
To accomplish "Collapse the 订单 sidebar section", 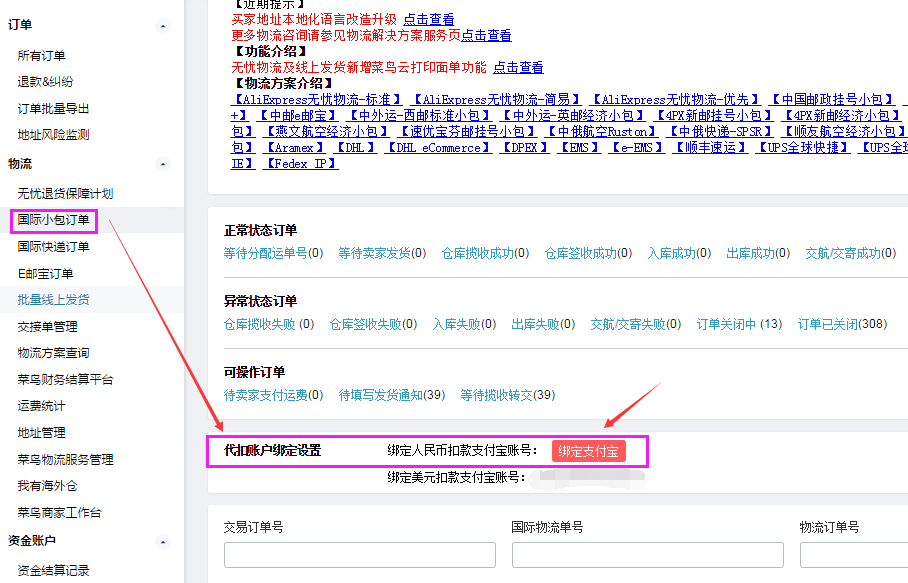I will tap(163, 26).
